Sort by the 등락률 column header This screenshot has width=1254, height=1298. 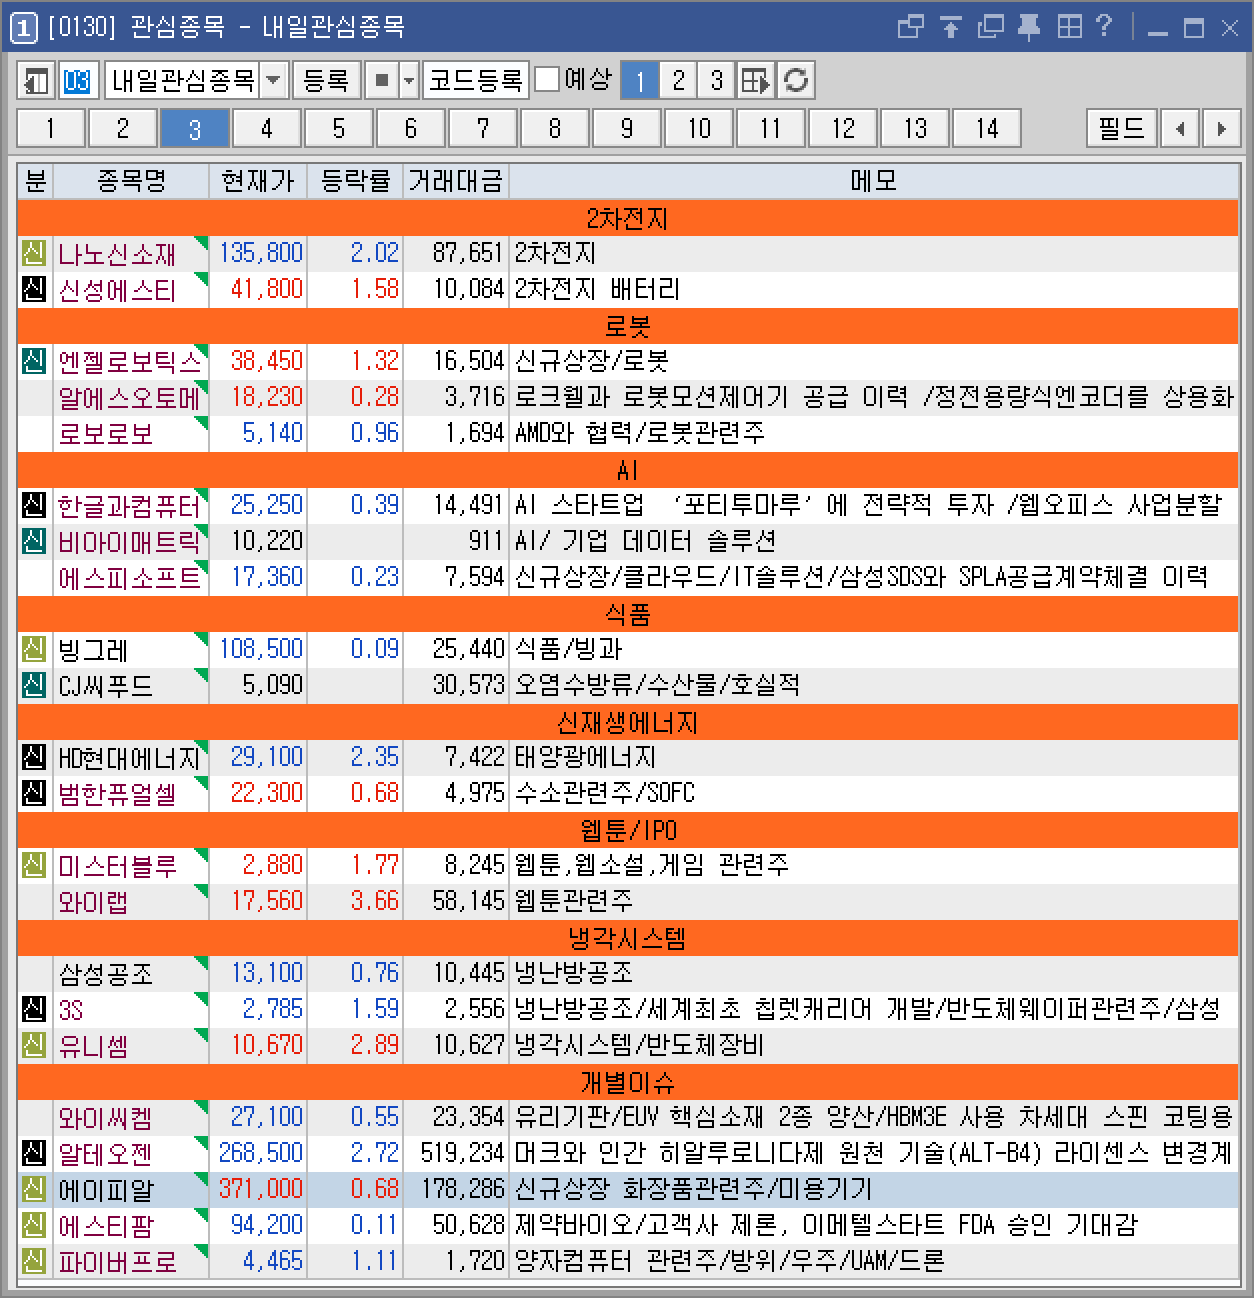coord(355,181)
